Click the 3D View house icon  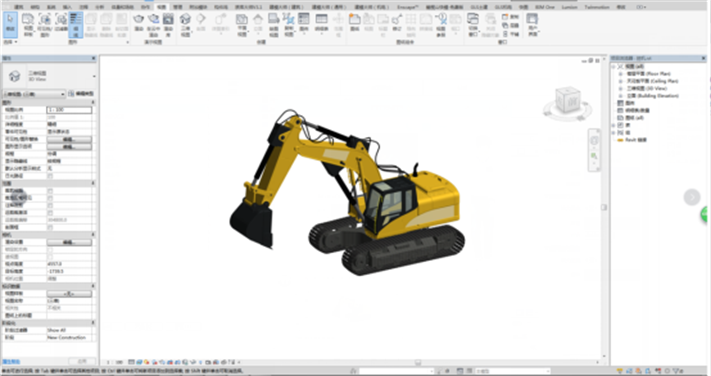[185, 24]
